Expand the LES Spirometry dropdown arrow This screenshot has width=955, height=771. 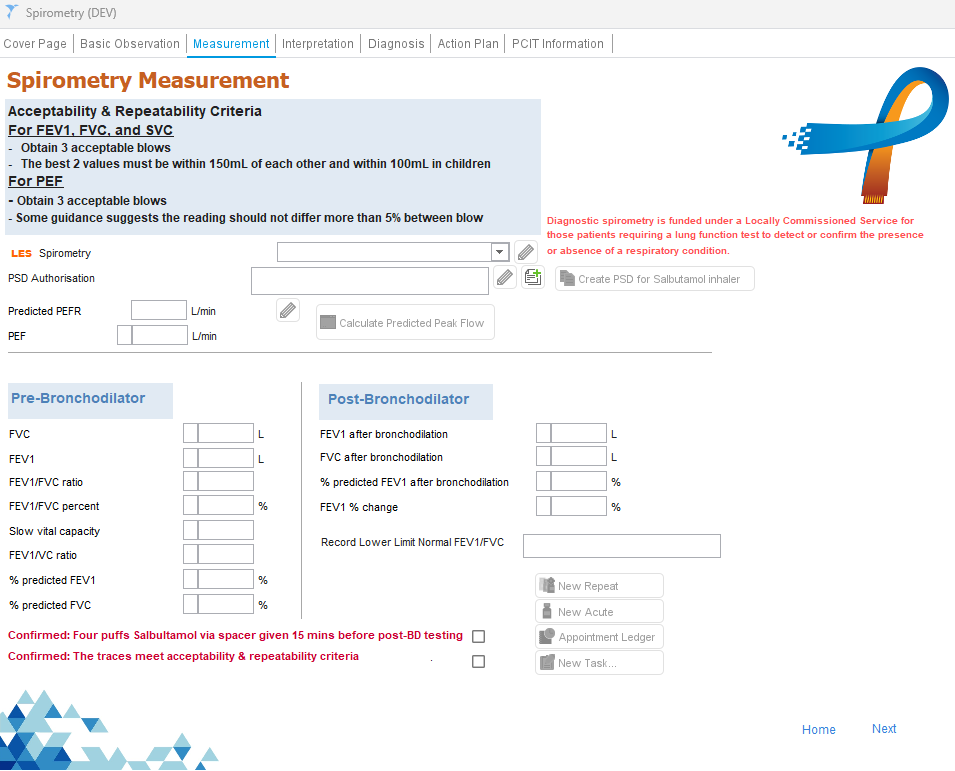pyautogui.click(x=500, y=253)
